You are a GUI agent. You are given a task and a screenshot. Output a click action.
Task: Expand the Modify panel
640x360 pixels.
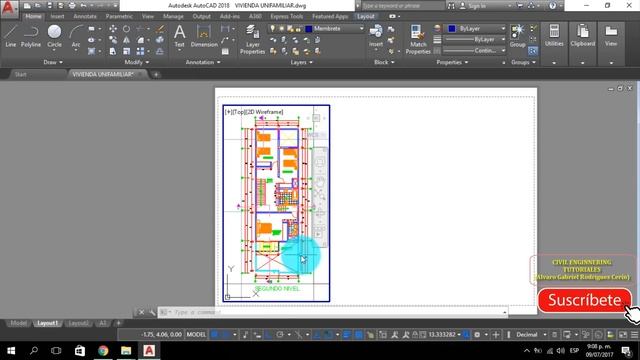click(137, 62)
